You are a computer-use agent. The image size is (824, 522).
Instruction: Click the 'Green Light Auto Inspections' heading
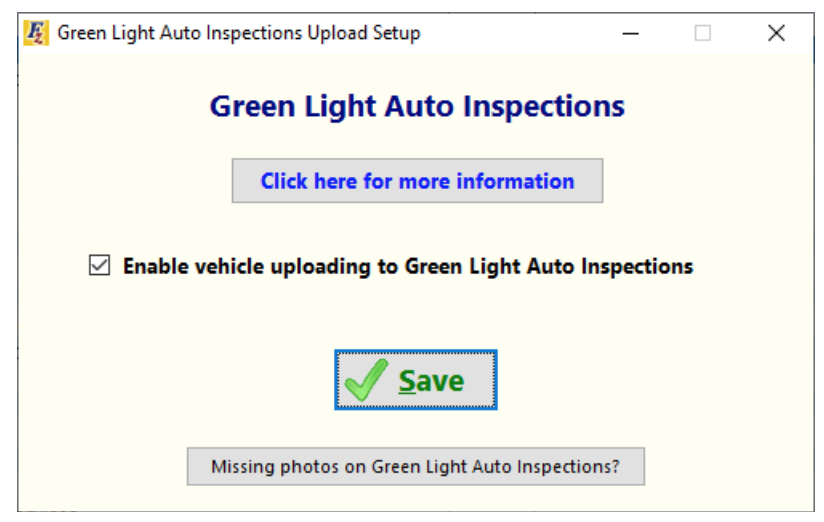(x=417, y=107)
